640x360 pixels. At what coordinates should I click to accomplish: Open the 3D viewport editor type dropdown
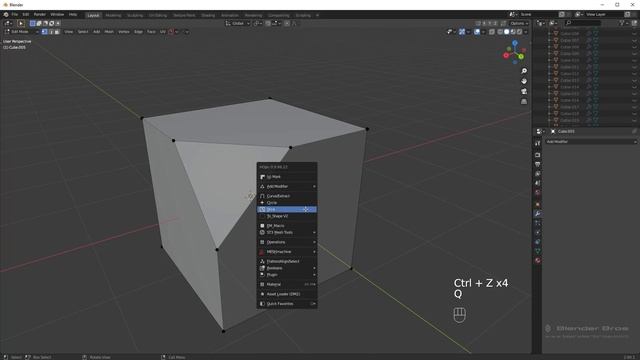point(9,24)
